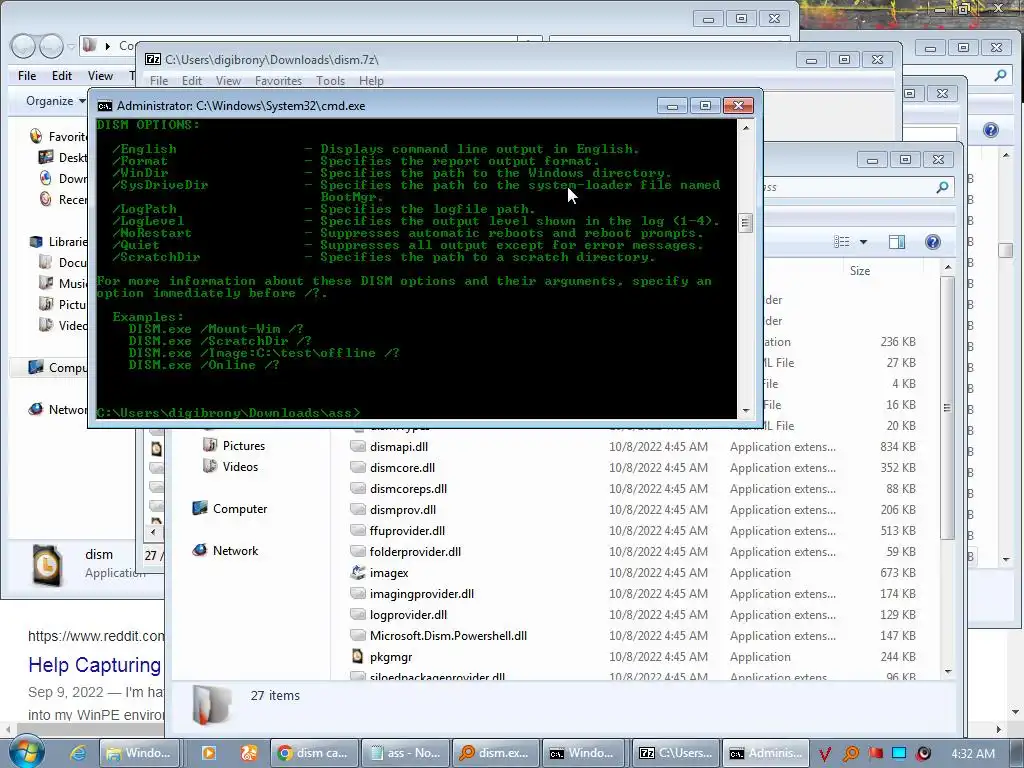Click help icon in right background window

tap(991, 130)
